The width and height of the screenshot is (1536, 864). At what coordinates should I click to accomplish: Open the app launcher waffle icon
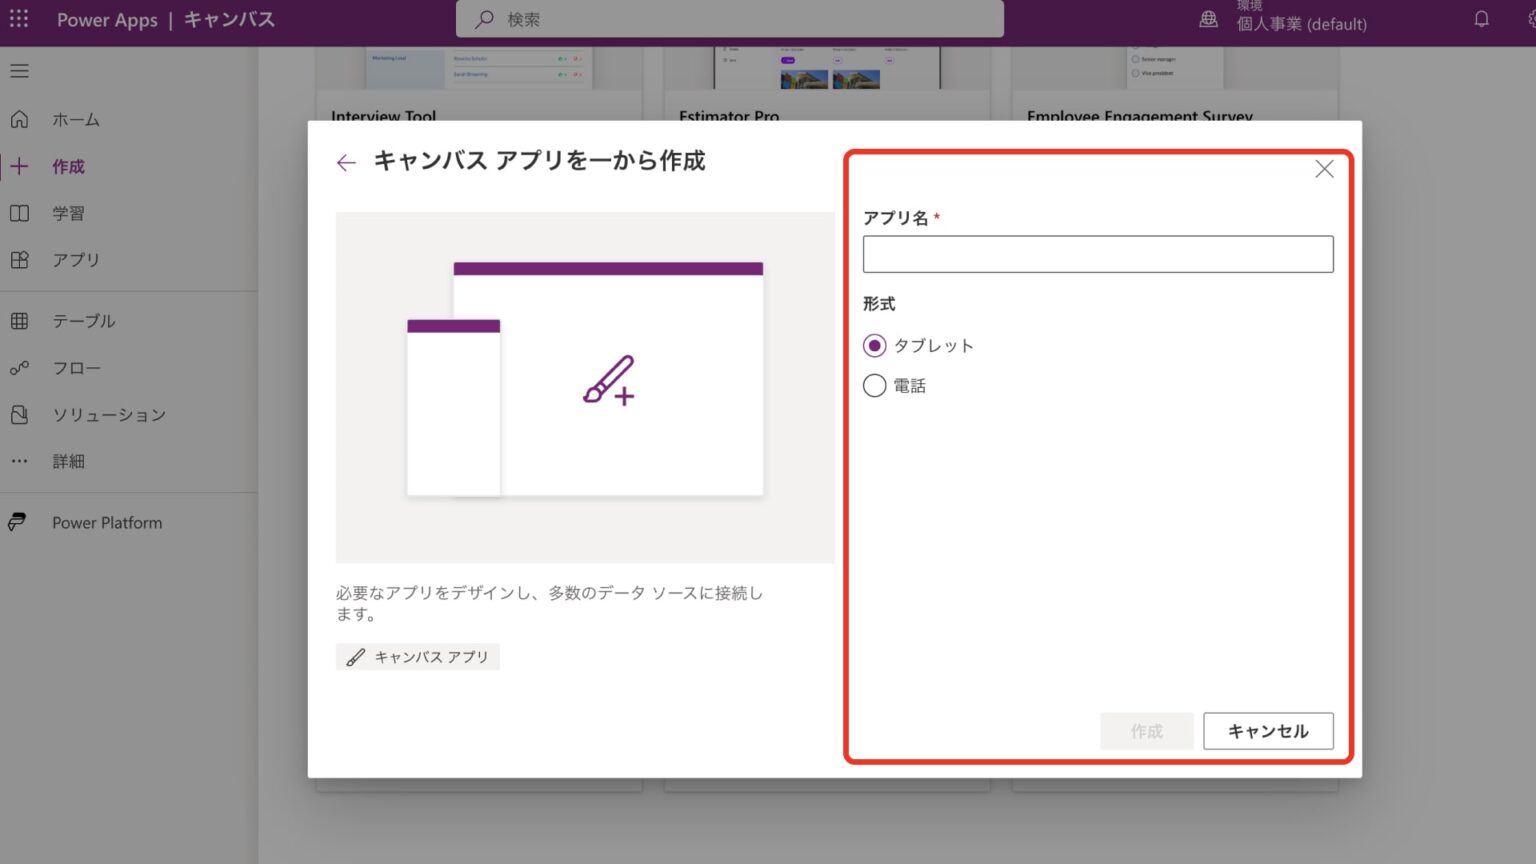click(x=19, y=19)
